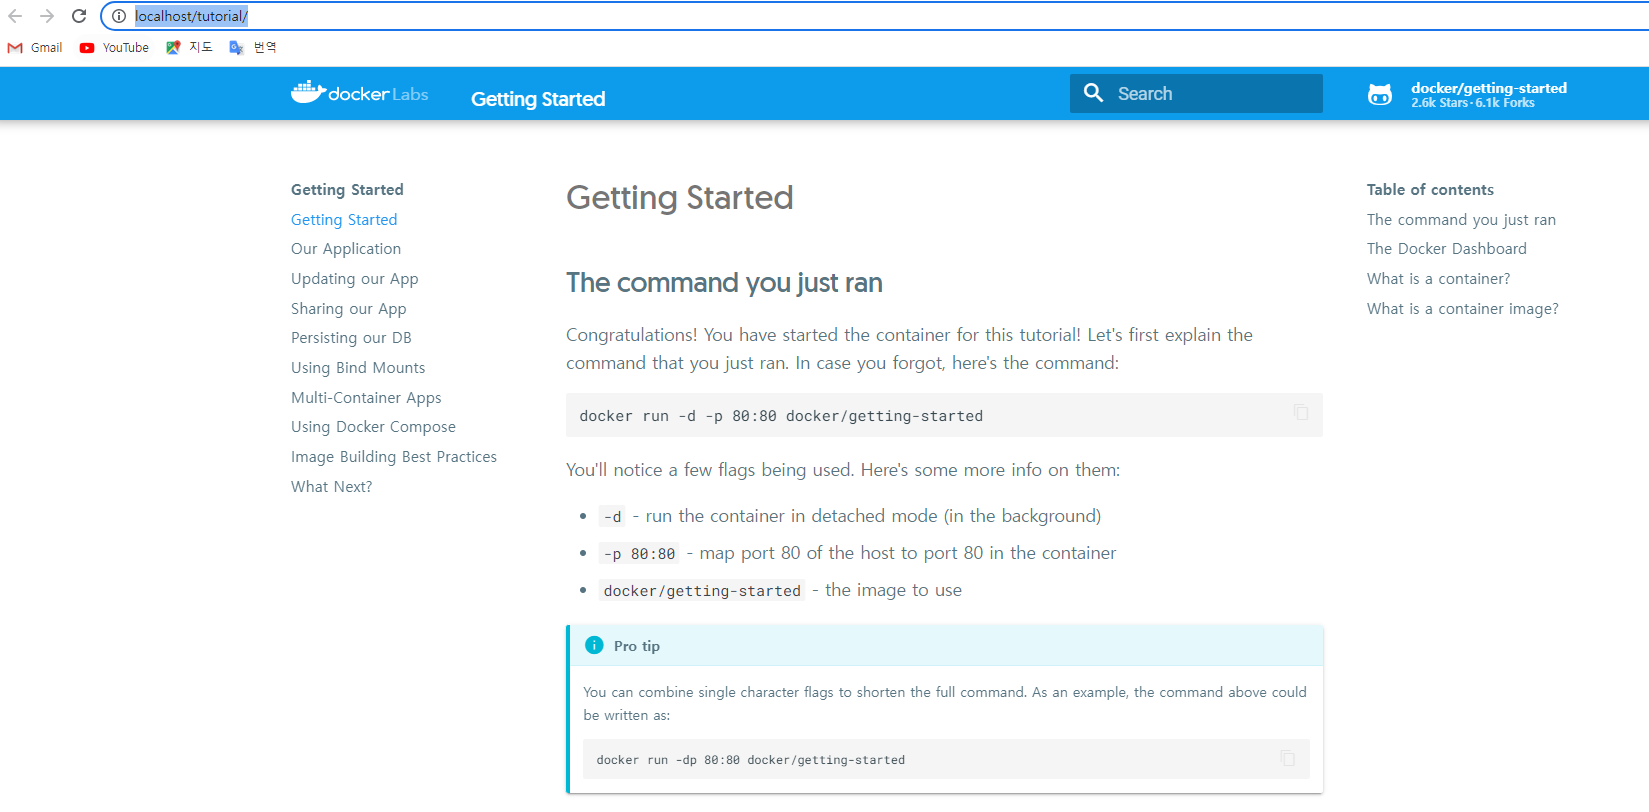Click the Pro tip label
The height and width of the screenshot is (812, 1649).
coord(637,646)
